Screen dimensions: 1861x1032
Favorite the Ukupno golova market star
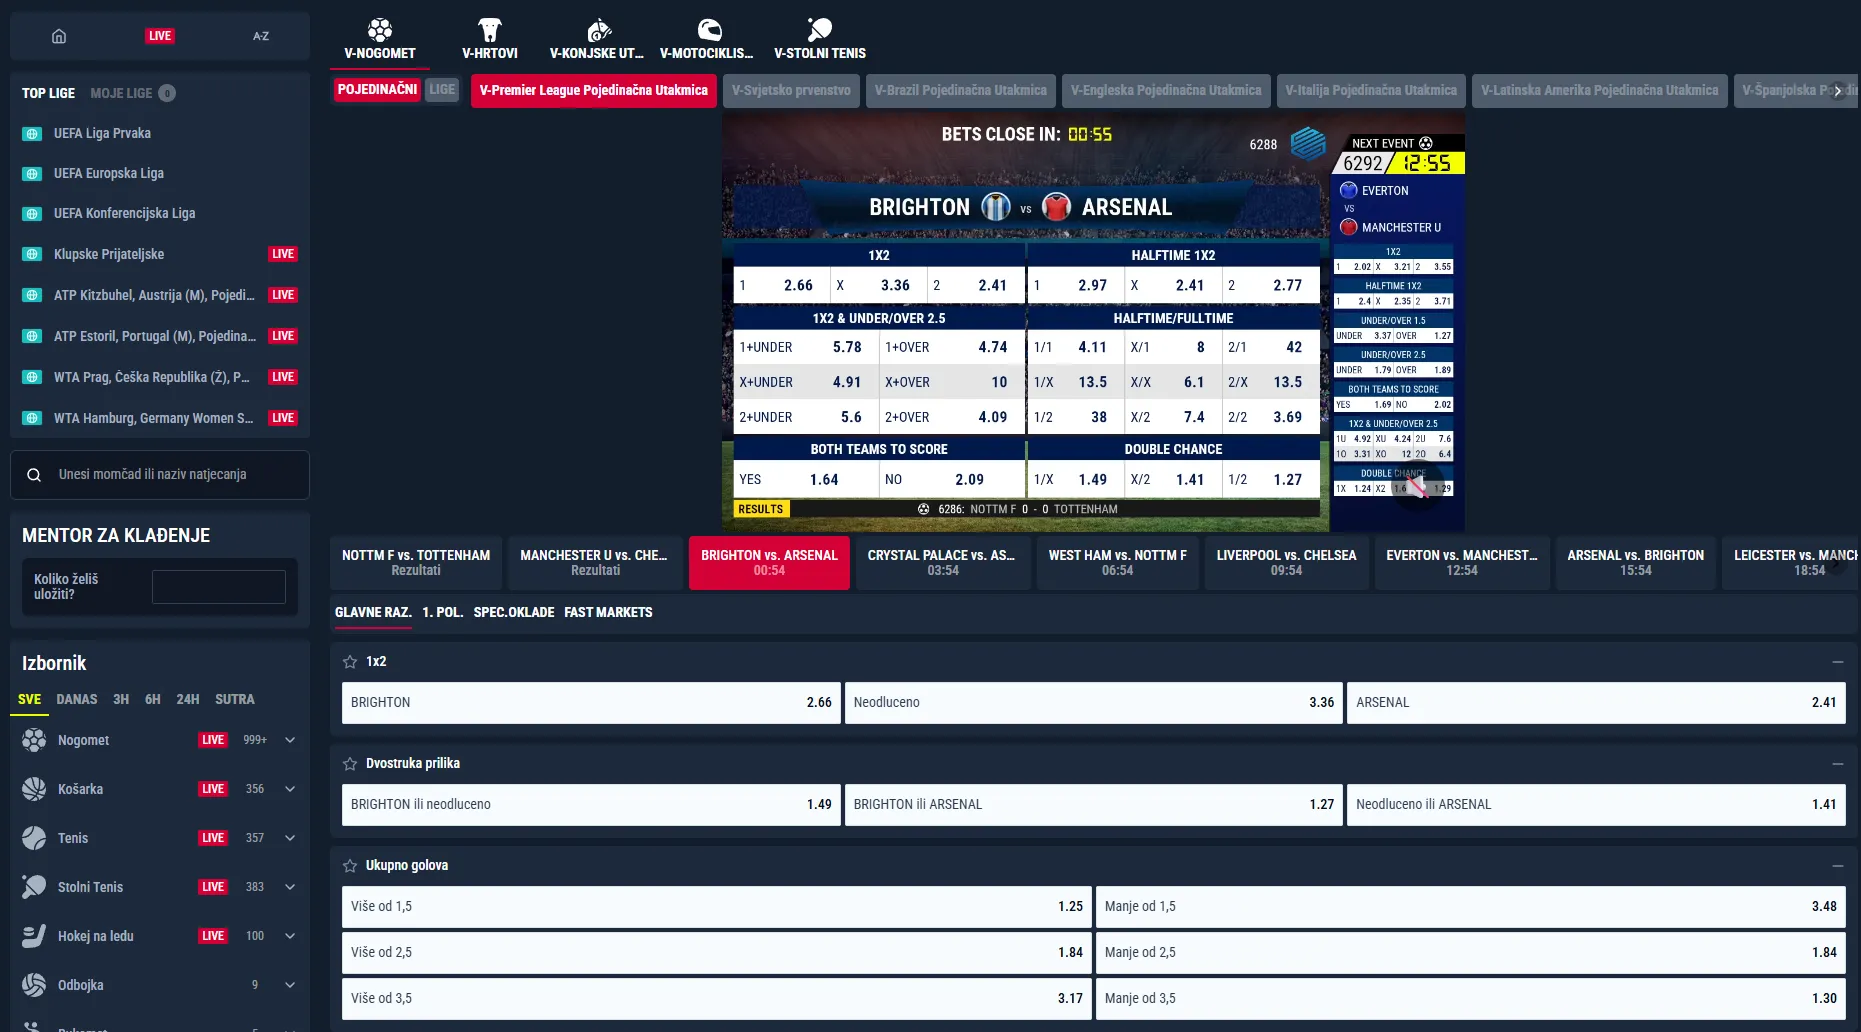click(350, 866)
